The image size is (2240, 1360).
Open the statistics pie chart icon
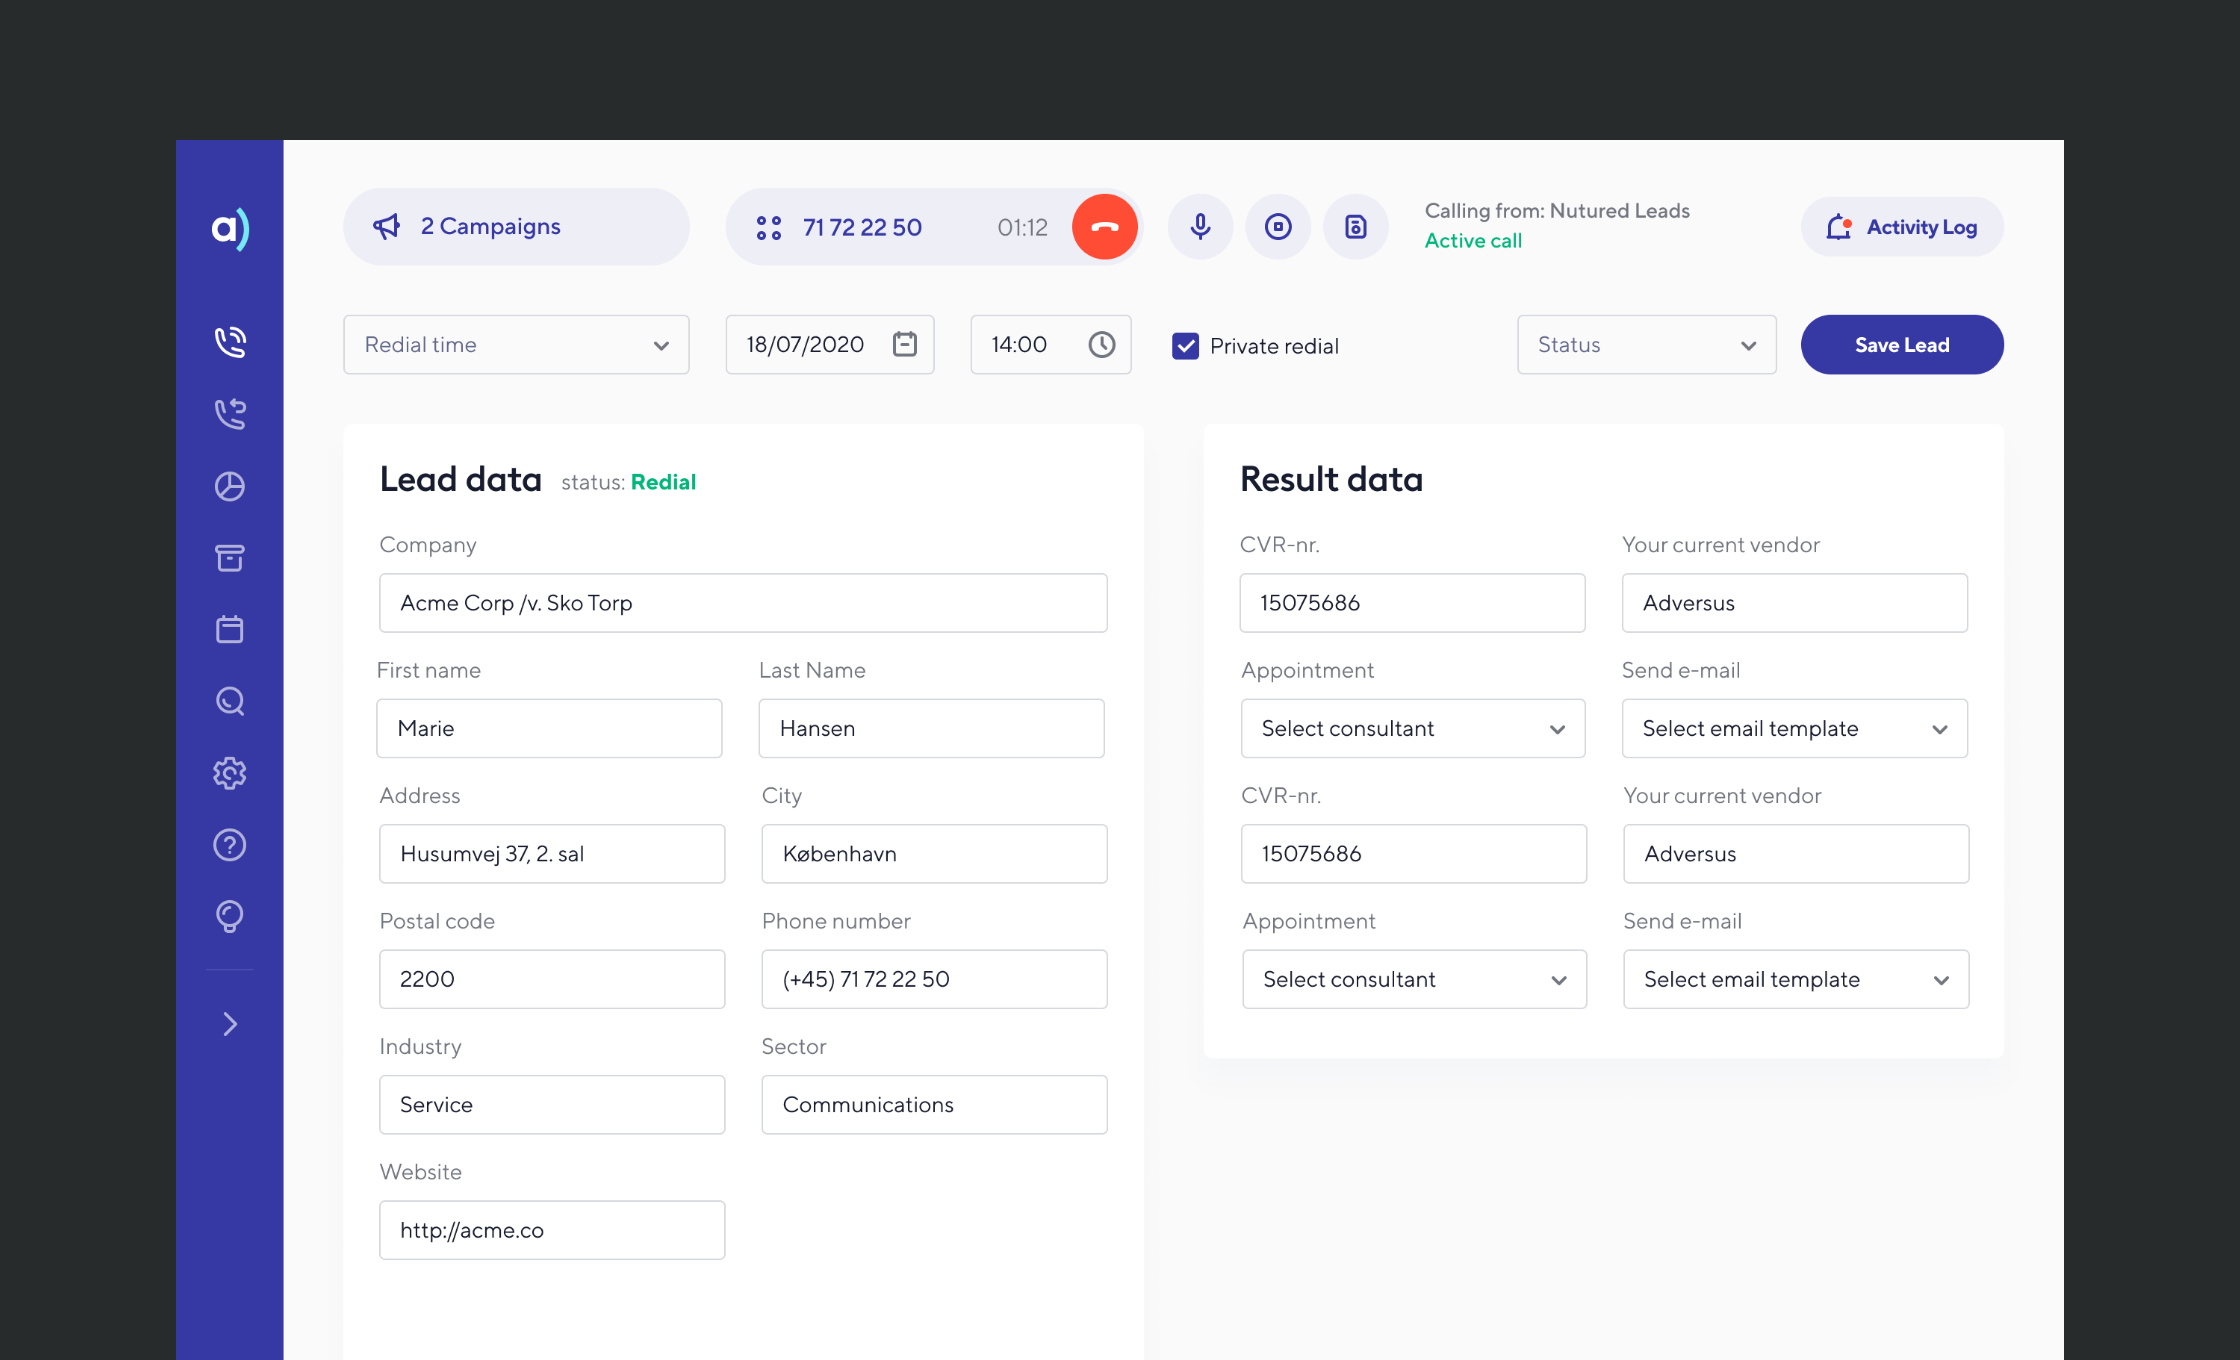click(230, 486)
